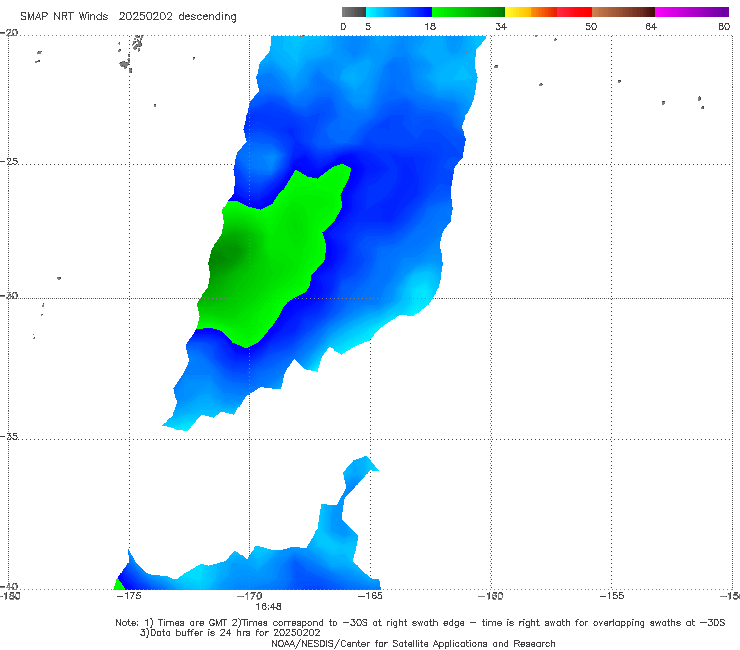Click the color bar label "34"
The height and width of the screenshot is (650, 740).
(x=501, y=27)
